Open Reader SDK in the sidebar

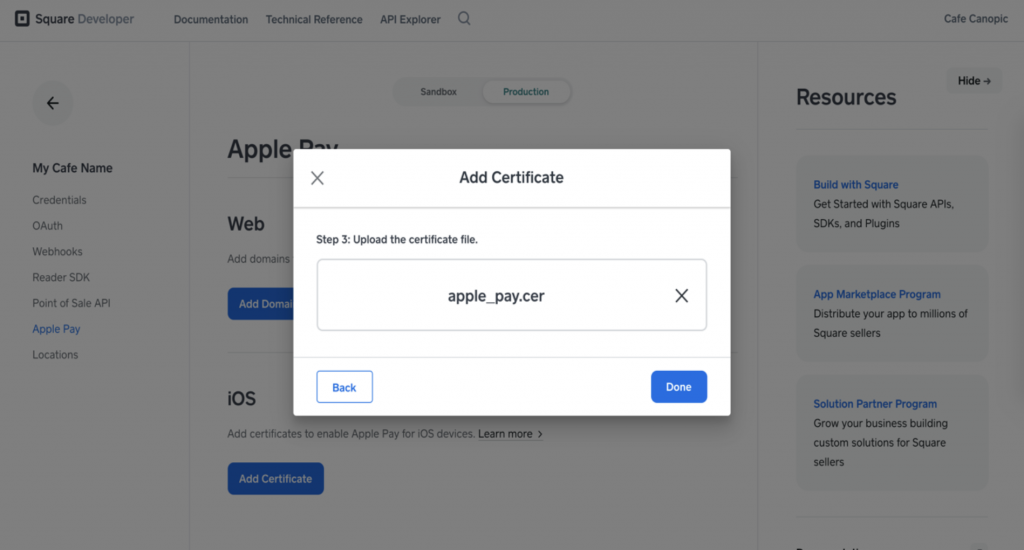[x=61, y=277]
